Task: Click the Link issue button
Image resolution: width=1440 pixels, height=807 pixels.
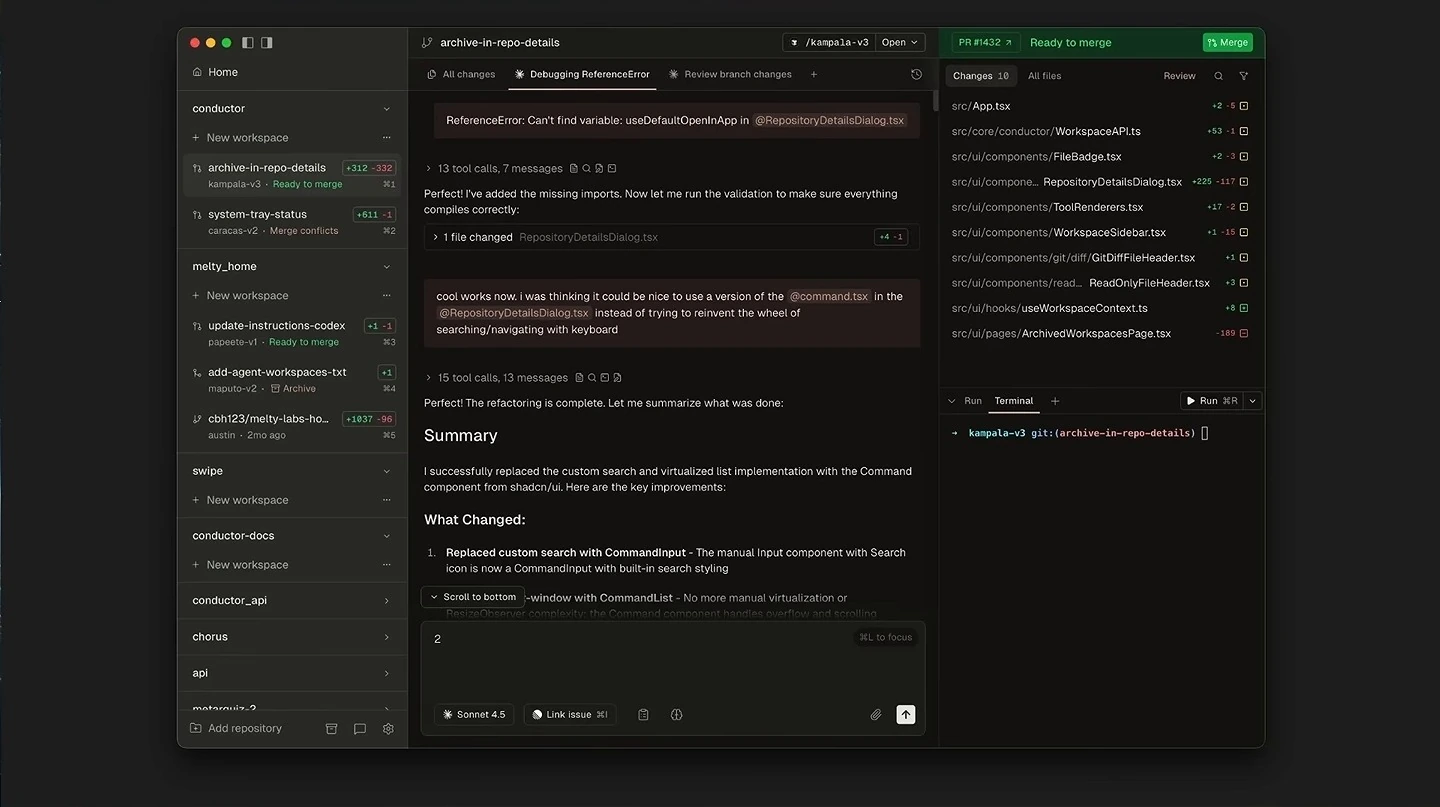Action: [x=570, y=714]
